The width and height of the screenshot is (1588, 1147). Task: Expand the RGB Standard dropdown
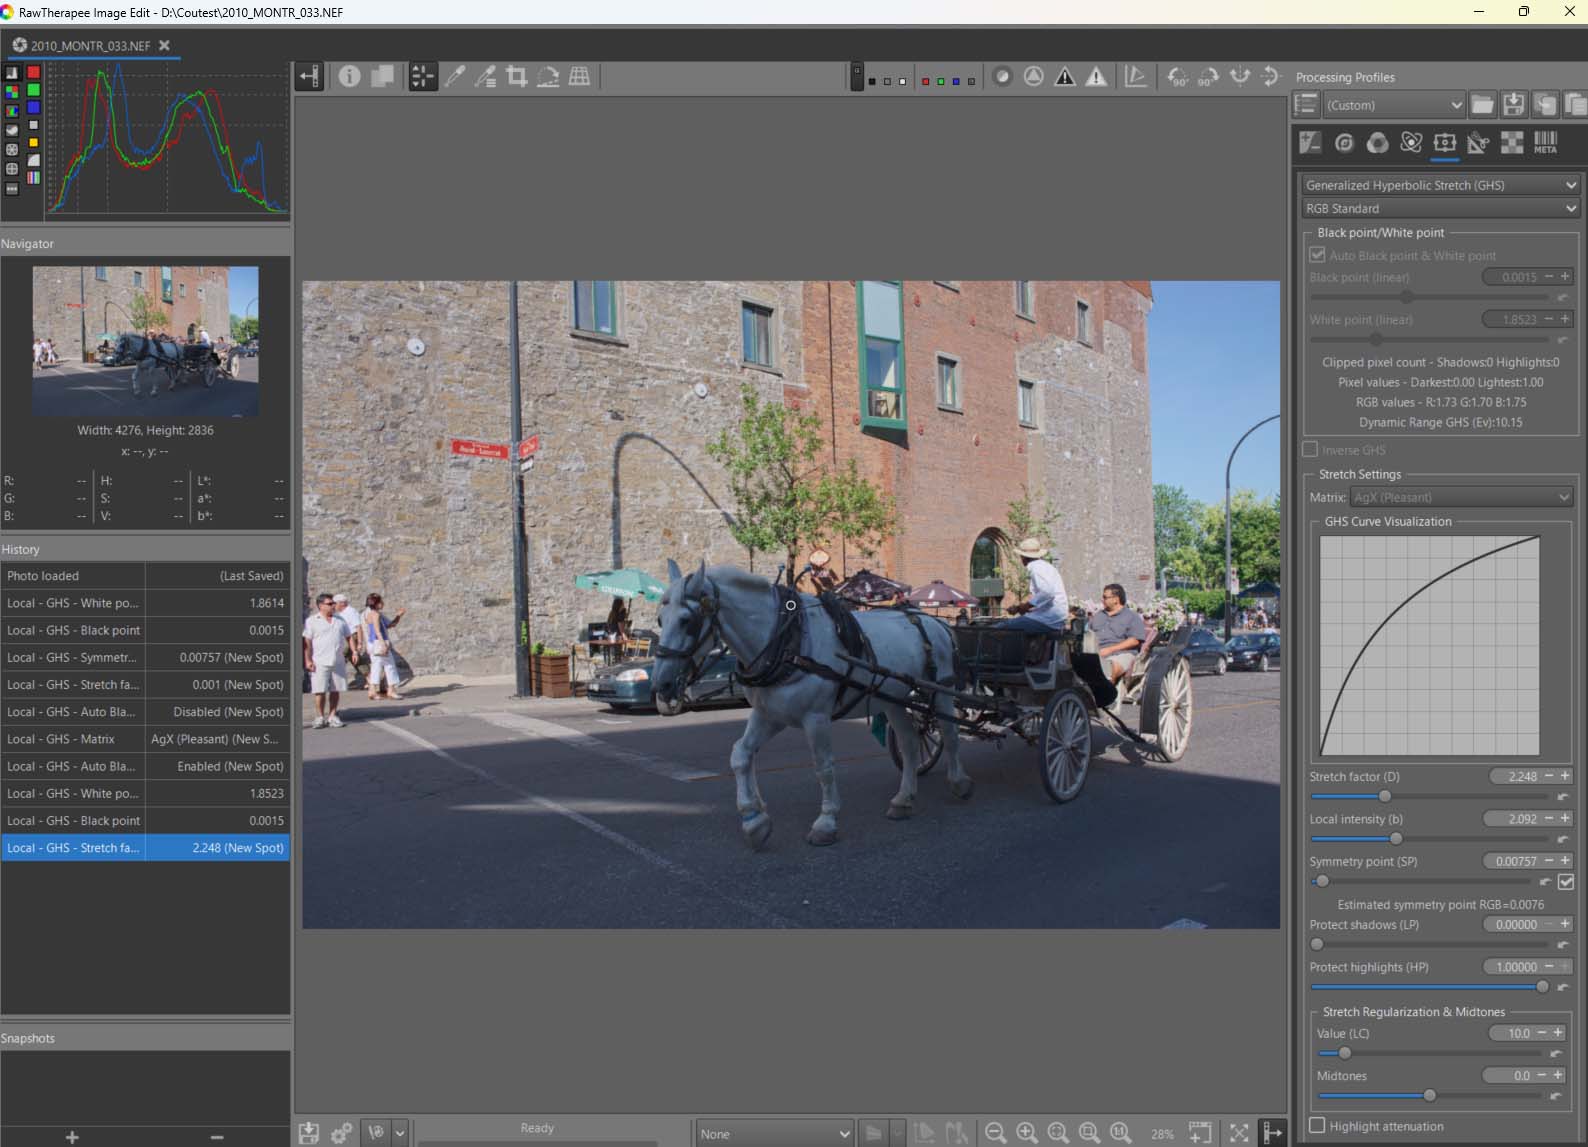(x=1440, y=208)
